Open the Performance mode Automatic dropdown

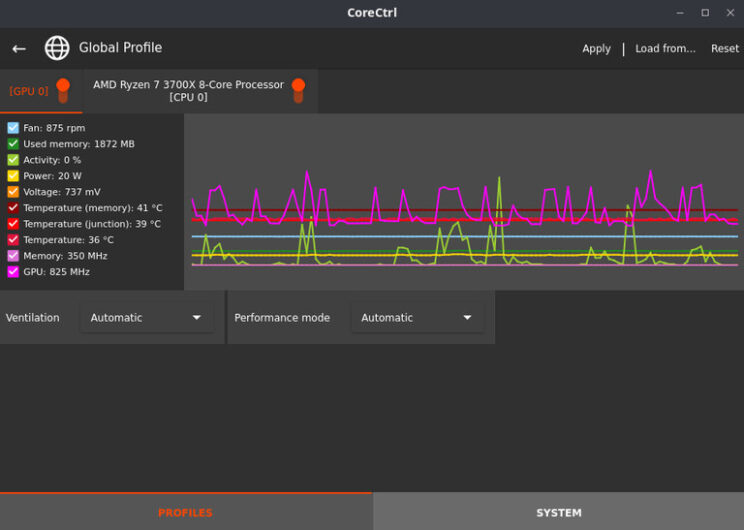click(x=418, y=317)
